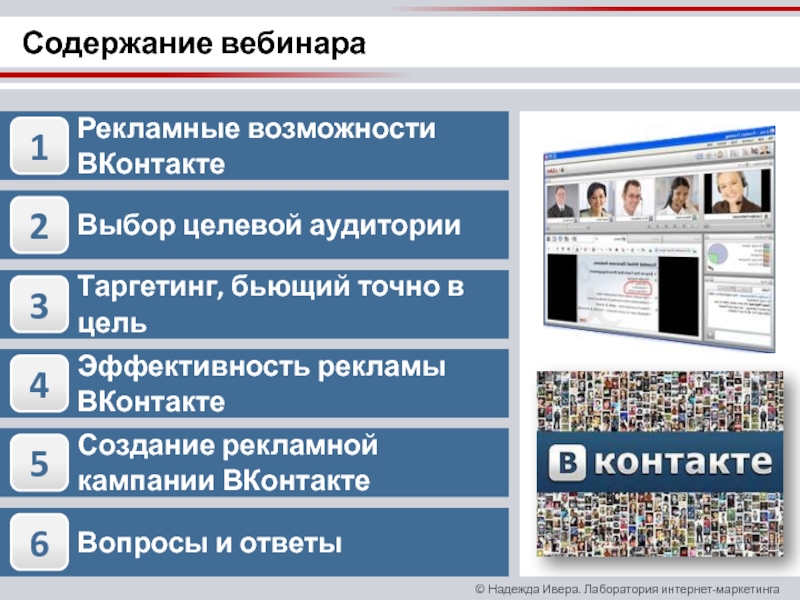Select 'Создание рекламной кампании ВКонтакте' text
This screenshot has width=800, height=600.
[228, 463]
